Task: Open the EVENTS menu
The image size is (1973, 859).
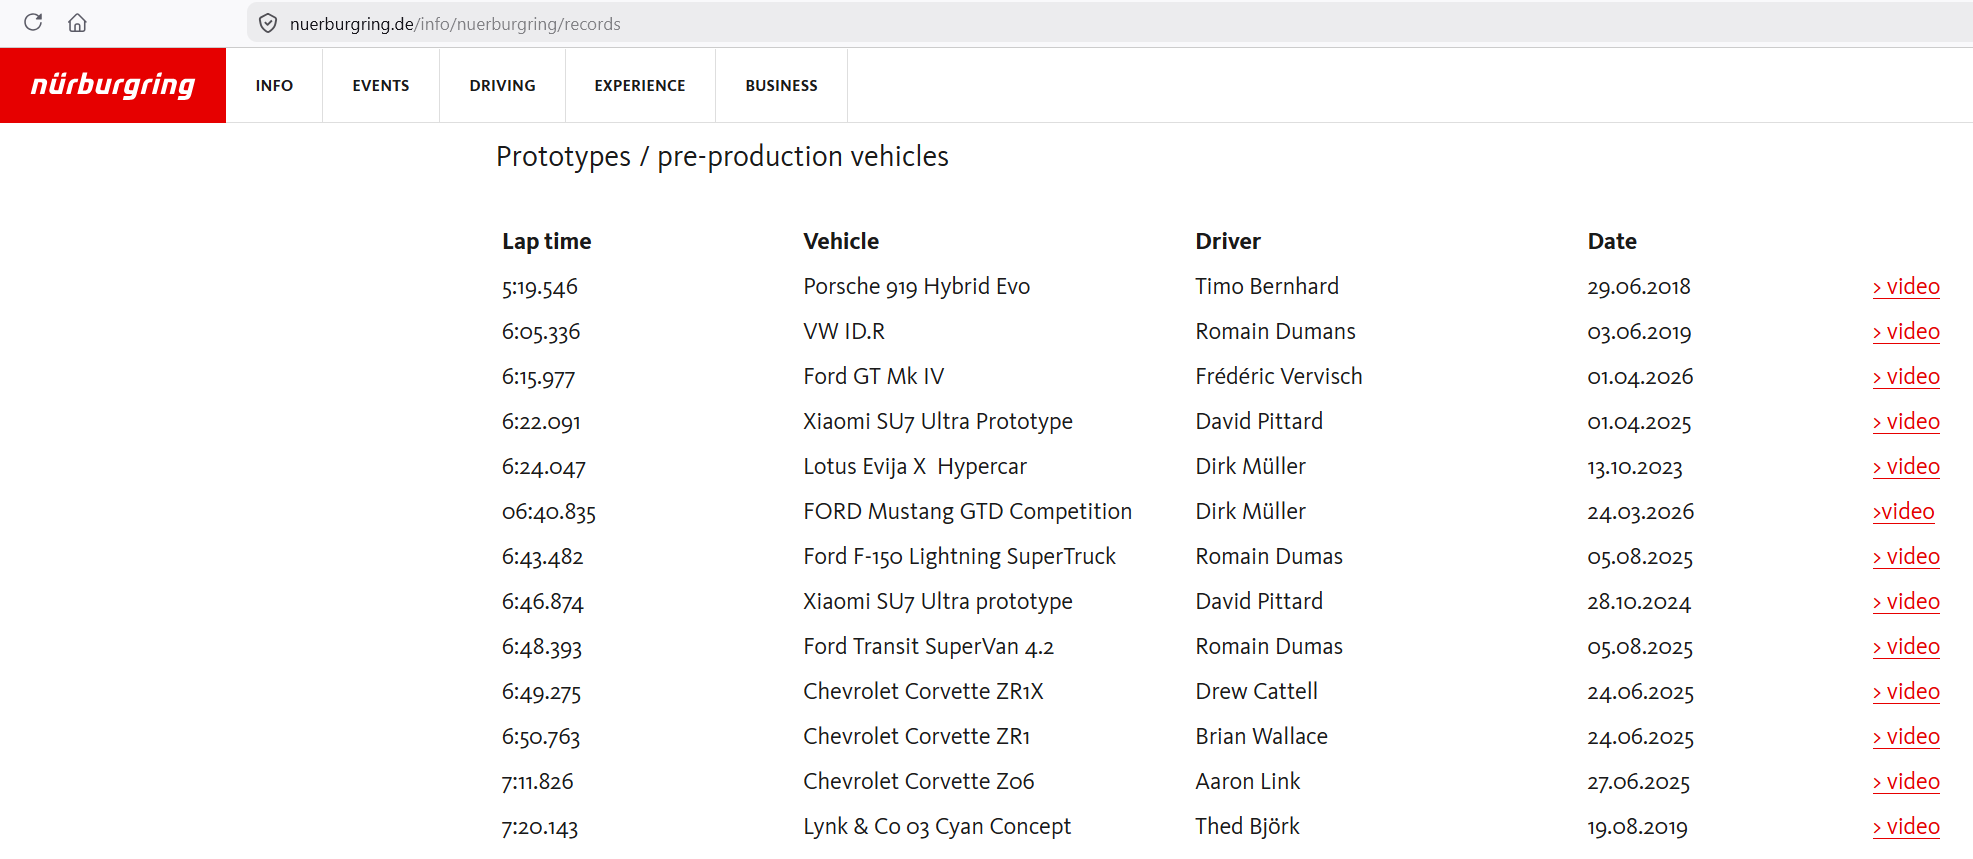Action: [x=380, y=86]
